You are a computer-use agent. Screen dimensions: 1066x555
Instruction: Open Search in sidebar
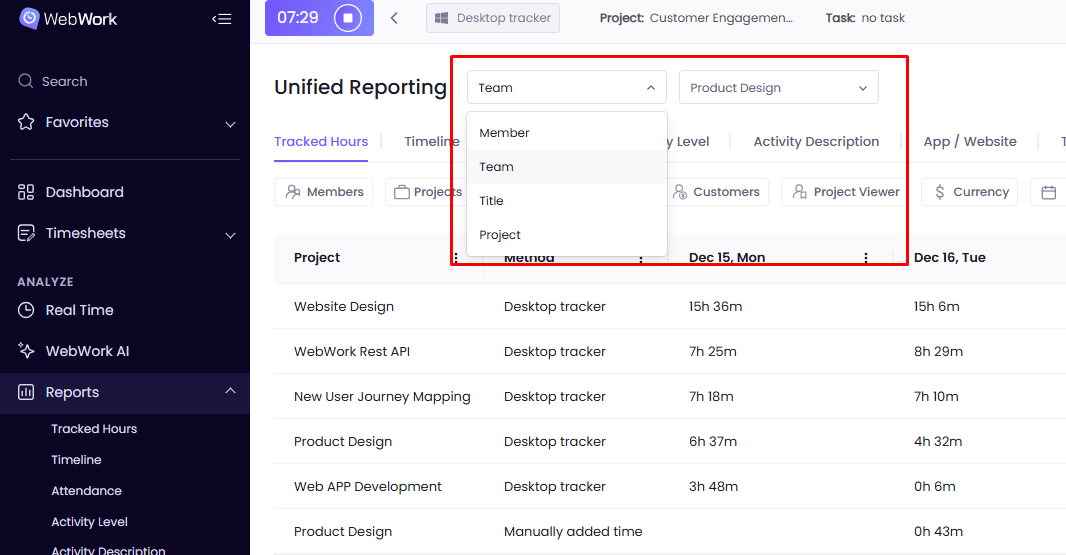pos(64,81)
